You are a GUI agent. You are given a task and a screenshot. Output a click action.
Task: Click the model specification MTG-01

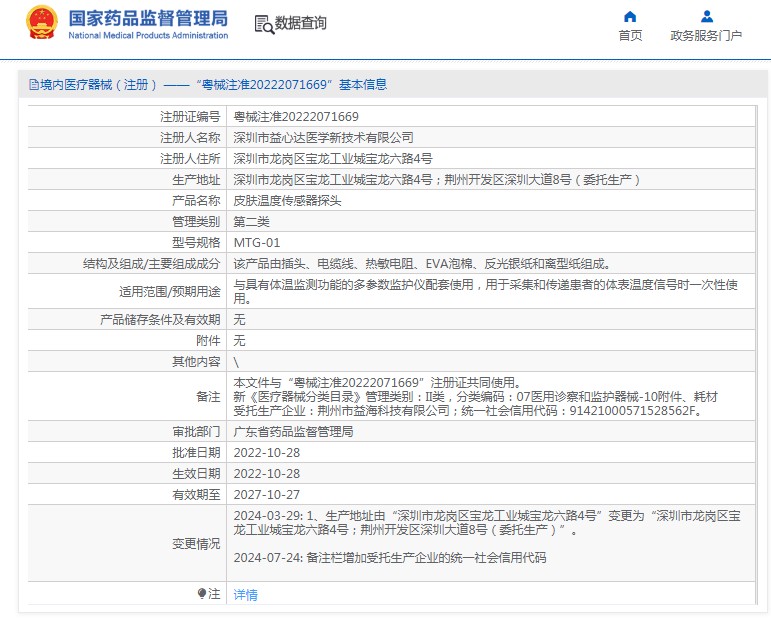tap(257, 242)
